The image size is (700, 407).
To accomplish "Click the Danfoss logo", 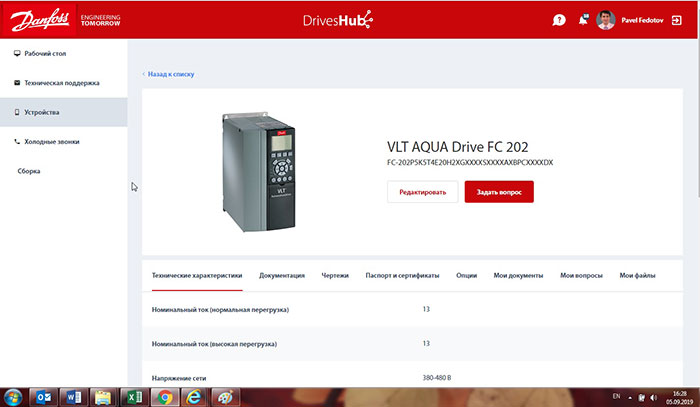I will [39, 20].
